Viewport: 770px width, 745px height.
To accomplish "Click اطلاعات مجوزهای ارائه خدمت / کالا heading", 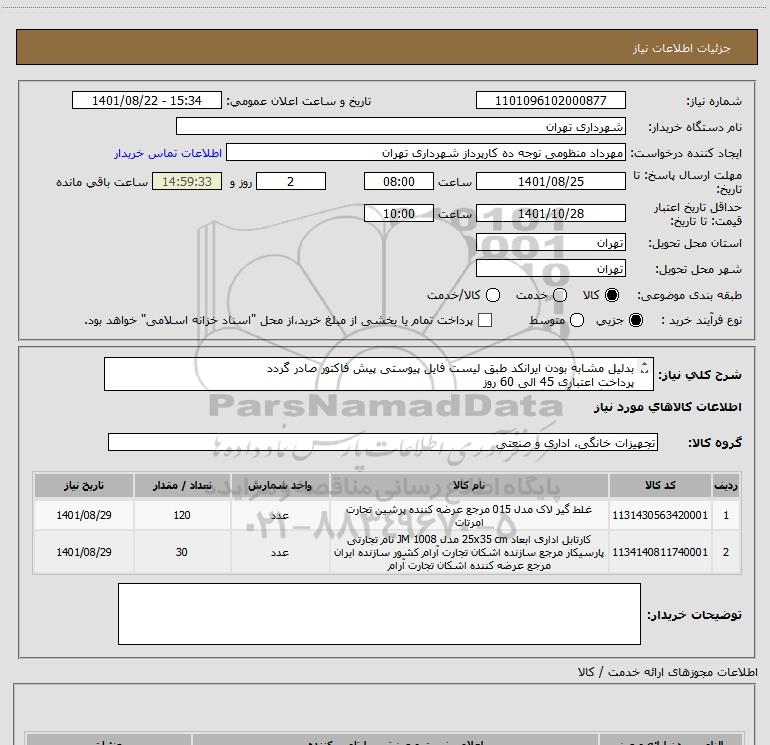I will [x=667, y=672].
